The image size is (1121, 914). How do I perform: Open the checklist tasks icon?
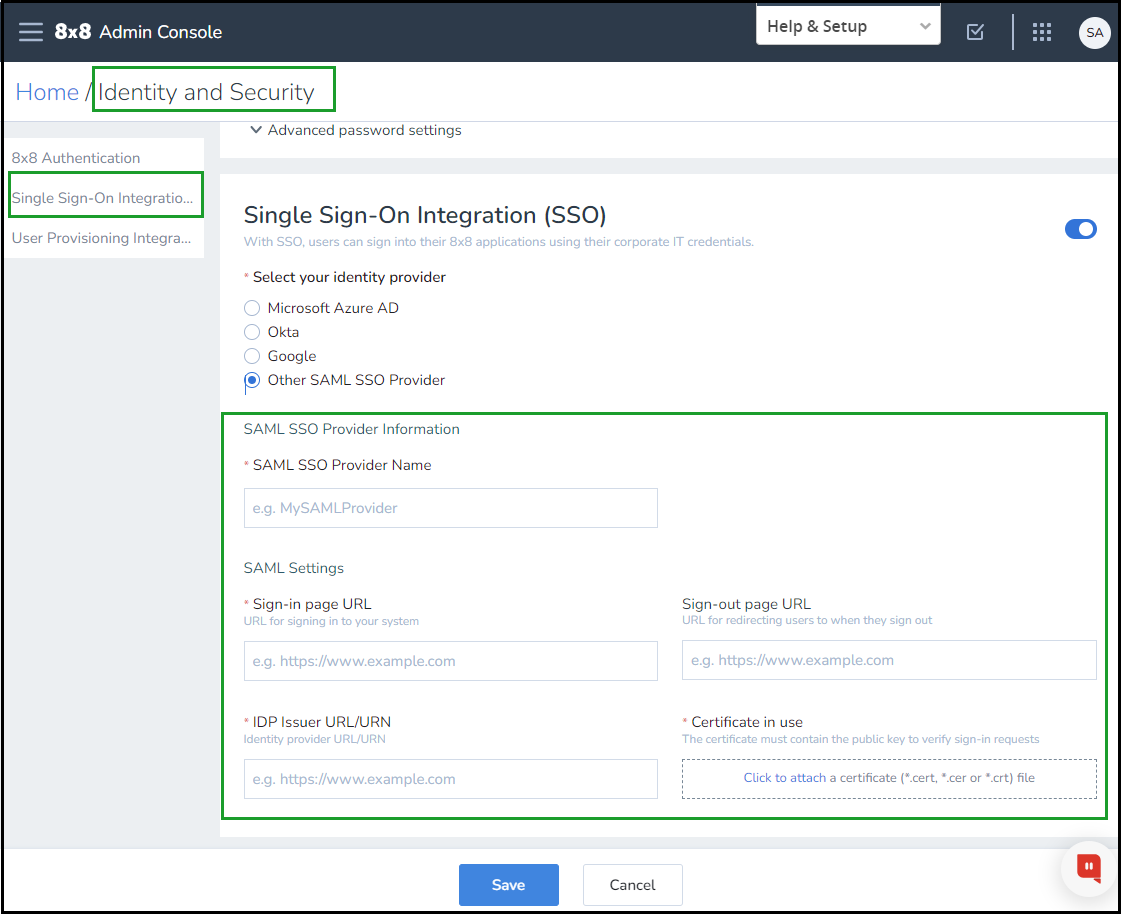(975, 31)
